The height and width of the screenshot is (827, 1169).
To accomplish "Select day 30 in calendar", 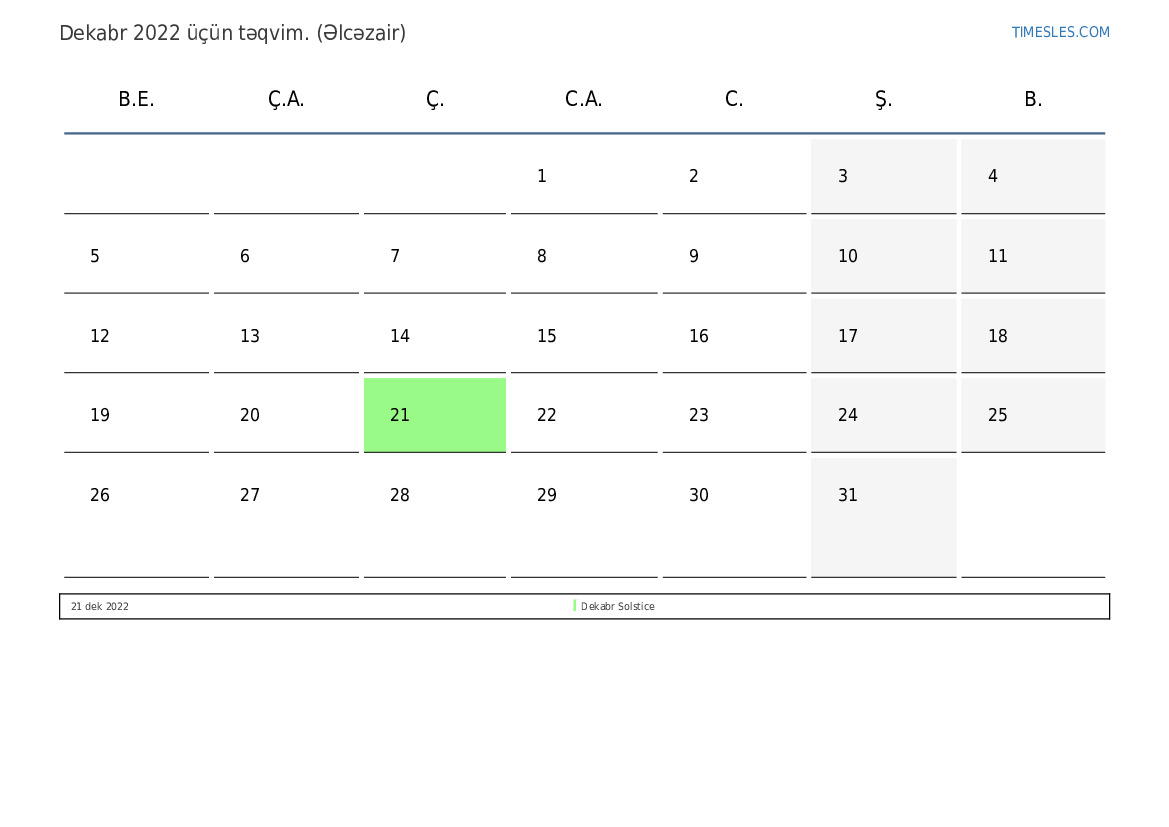I will point(734,517).
